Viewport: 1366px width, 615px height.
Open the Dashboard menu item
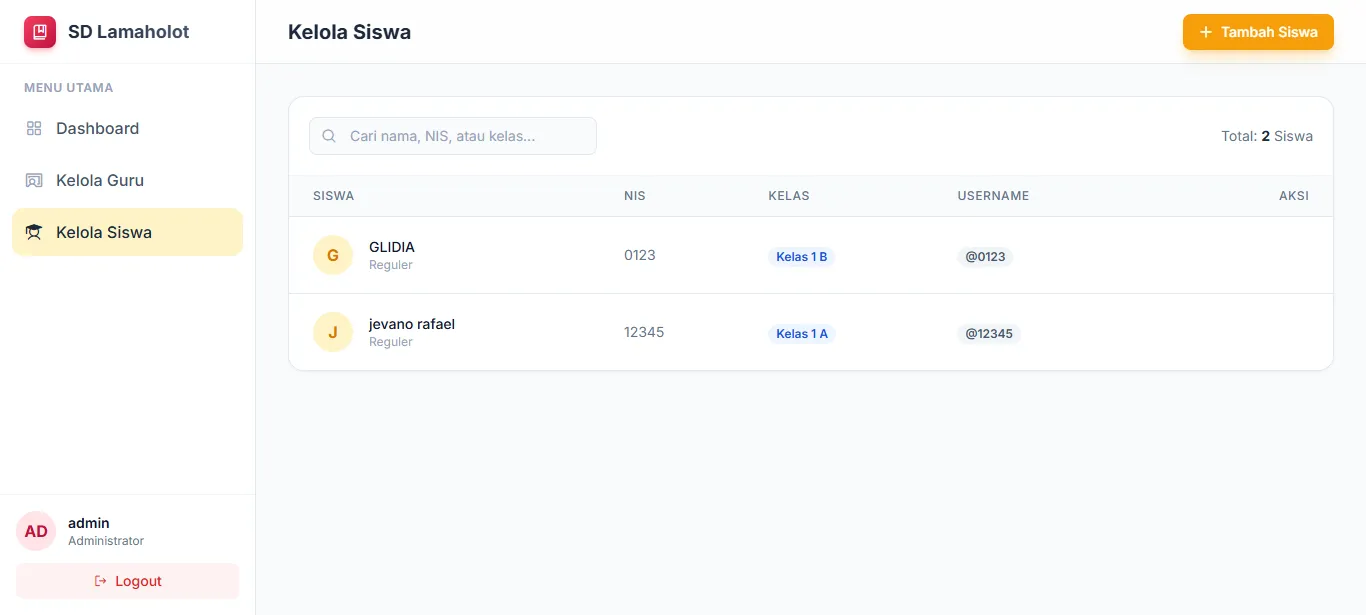coord(97,128)
